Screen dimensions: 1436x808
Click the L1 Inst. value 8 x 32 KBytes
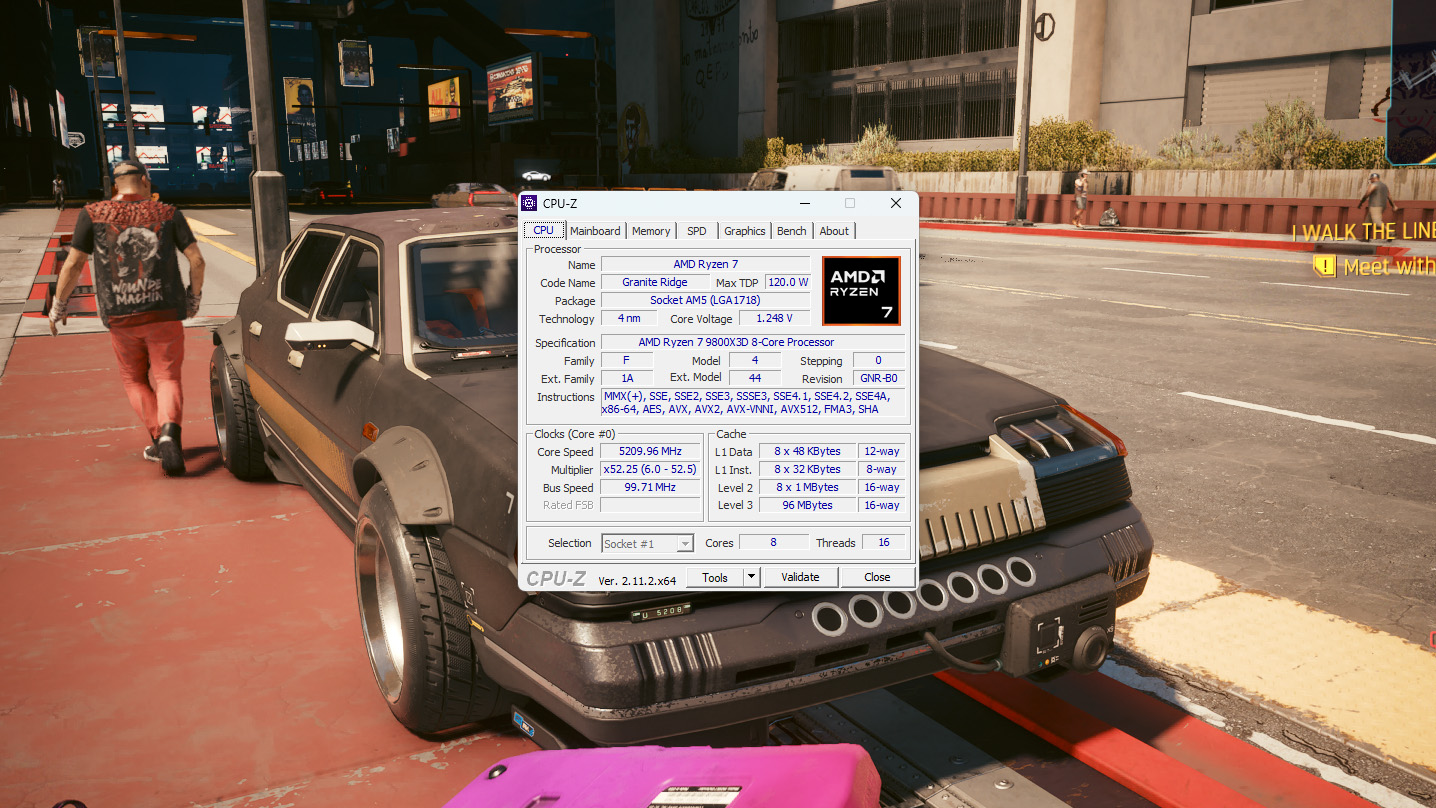[807, 470]
